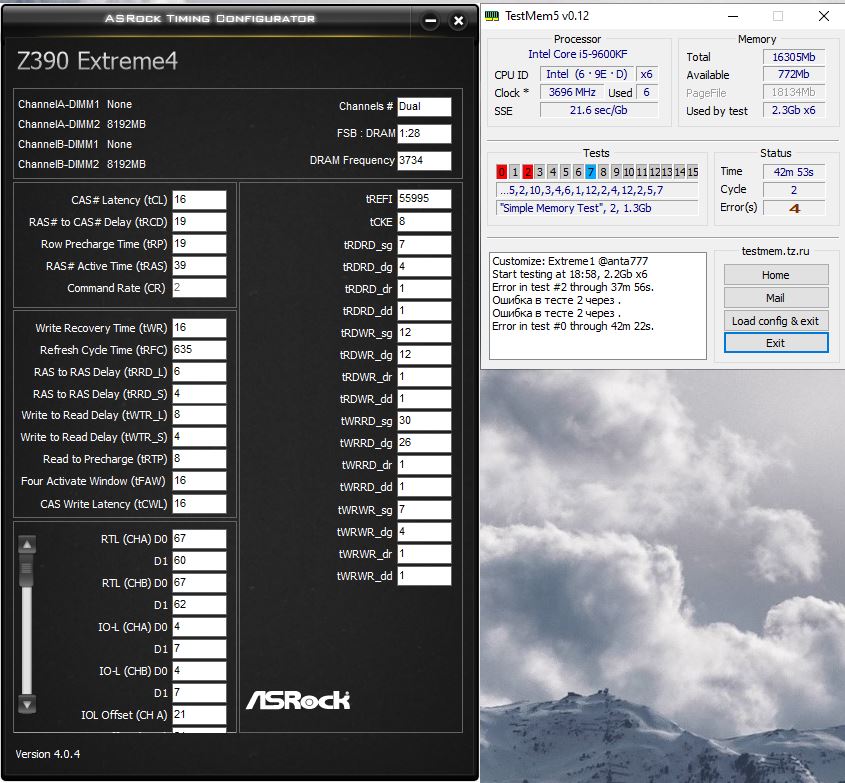Click the RAS# Active Time (tRAS) field
This screenshot has height=783, width=845.
199,266
